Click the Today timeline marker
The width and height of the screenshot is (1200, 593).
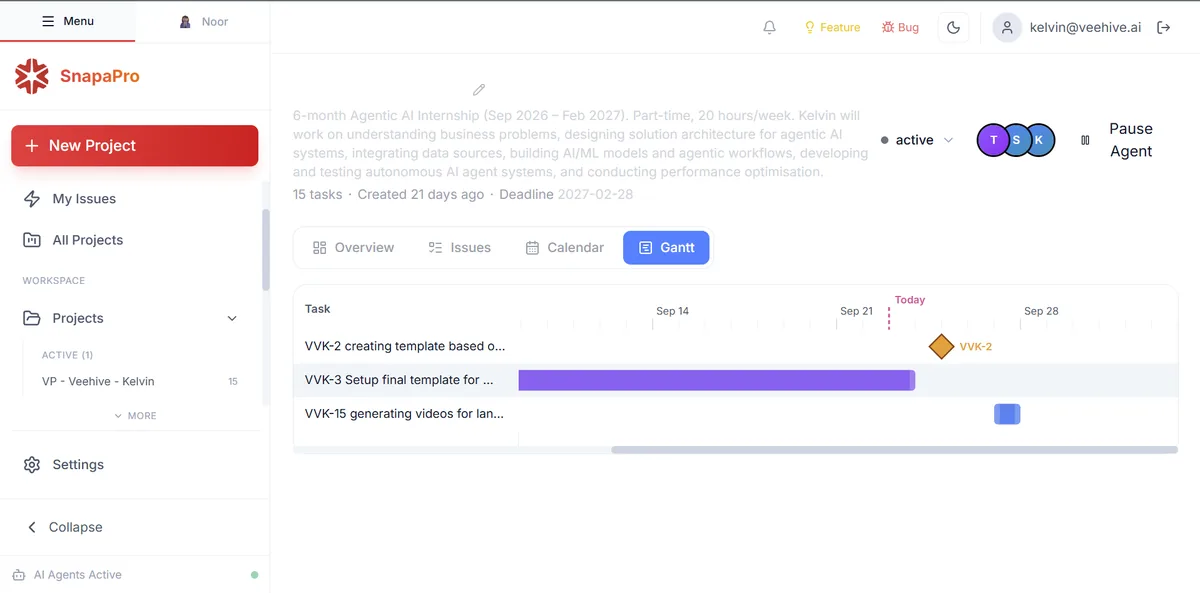point(909,300)
